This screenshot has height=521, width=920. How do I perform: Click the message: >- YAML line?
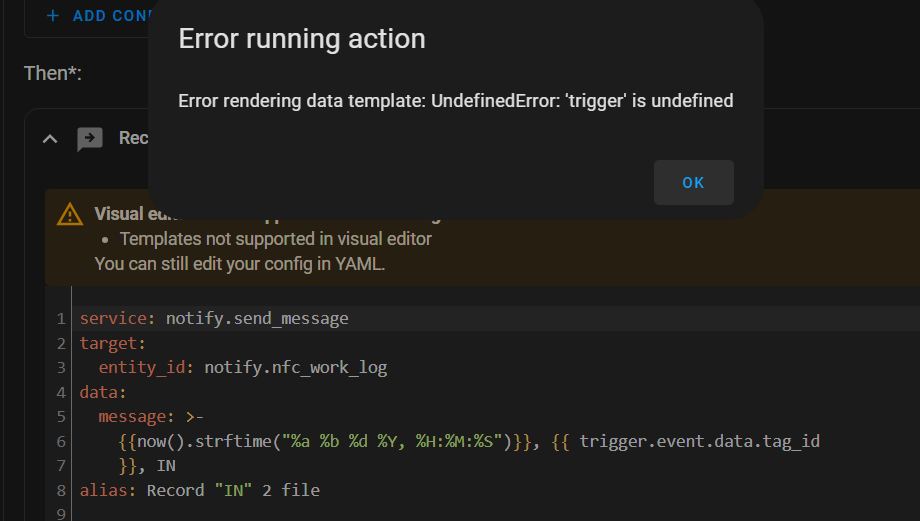[x=151, y=417]
